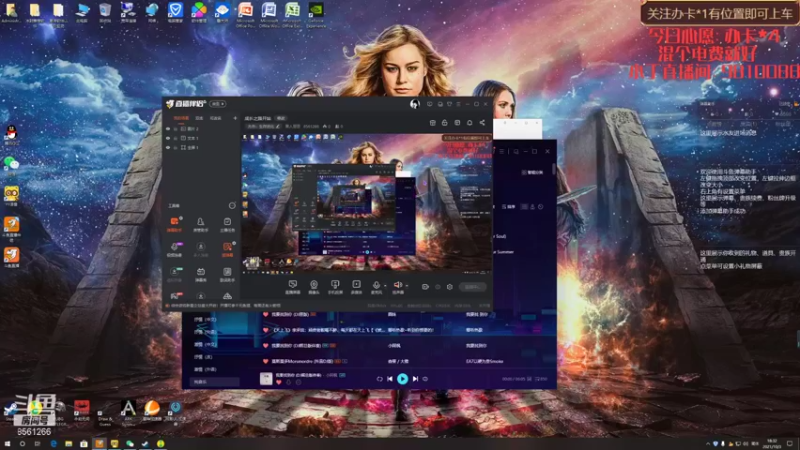Open the ARK shortcut with letter A icon
The image size is (800, 450).
click(x=128, y=411)
